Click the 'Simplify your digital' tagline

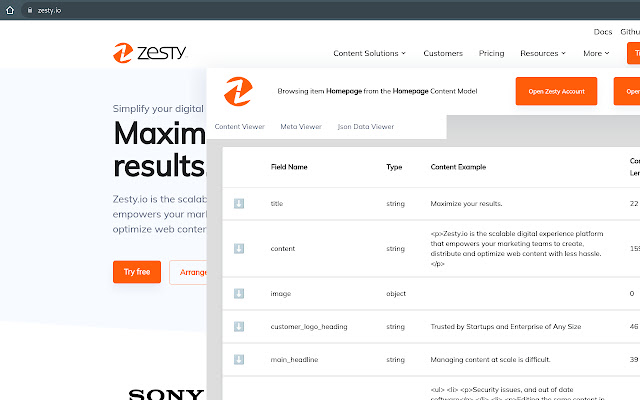pos(158,109)
